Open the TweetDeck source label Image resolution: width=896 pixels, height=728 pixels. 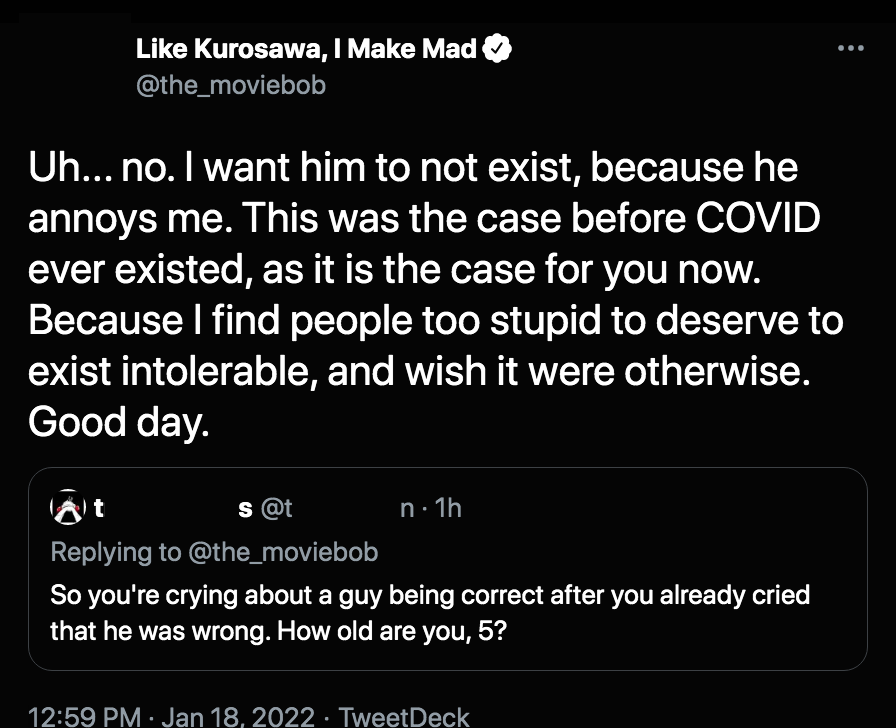point(404,717)
